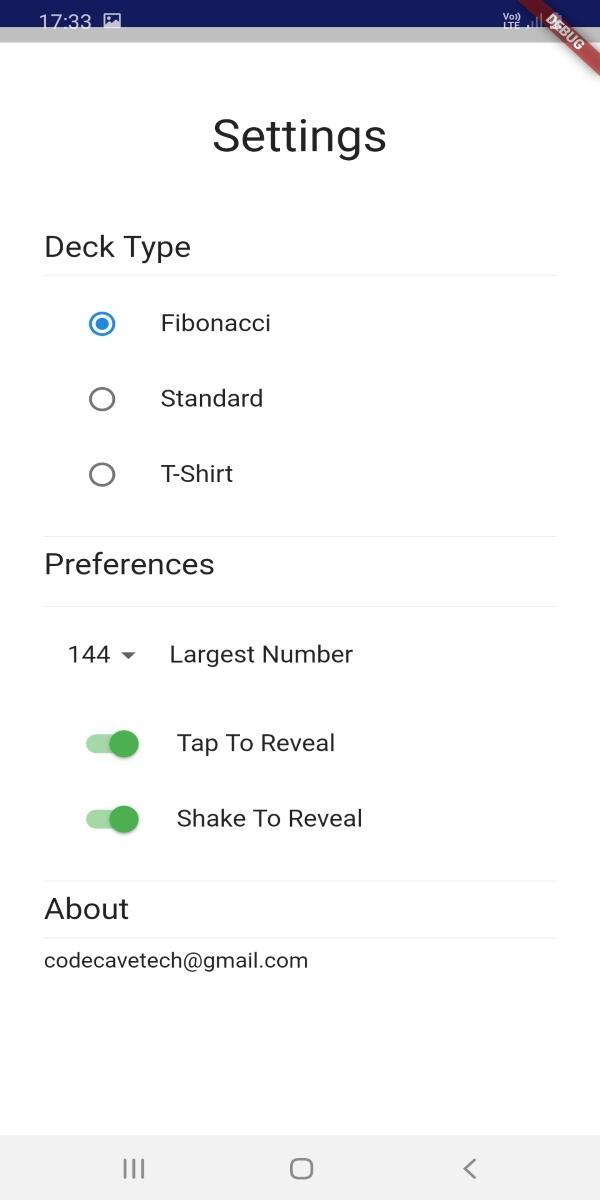Tap the Shake To Reveal label

(x=270, y=818)
